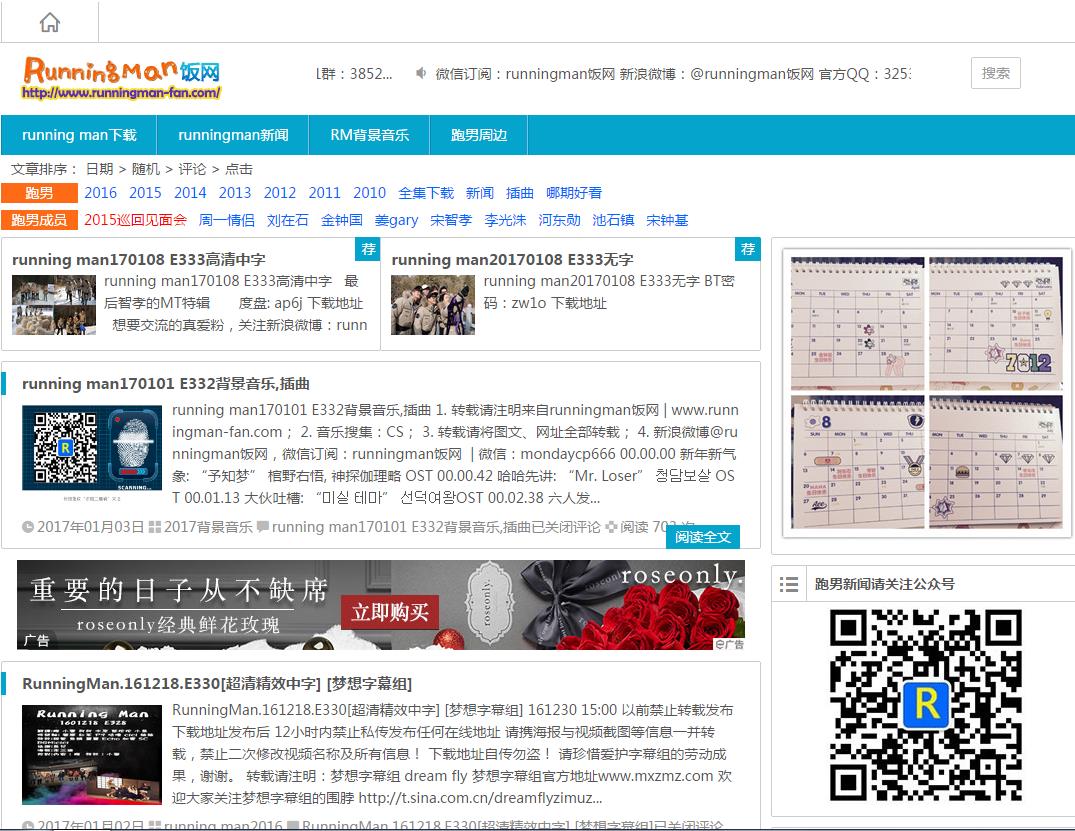Open title running man170108 E333高清中字
Screen dimensions: 1075x831
click(138, 260)
